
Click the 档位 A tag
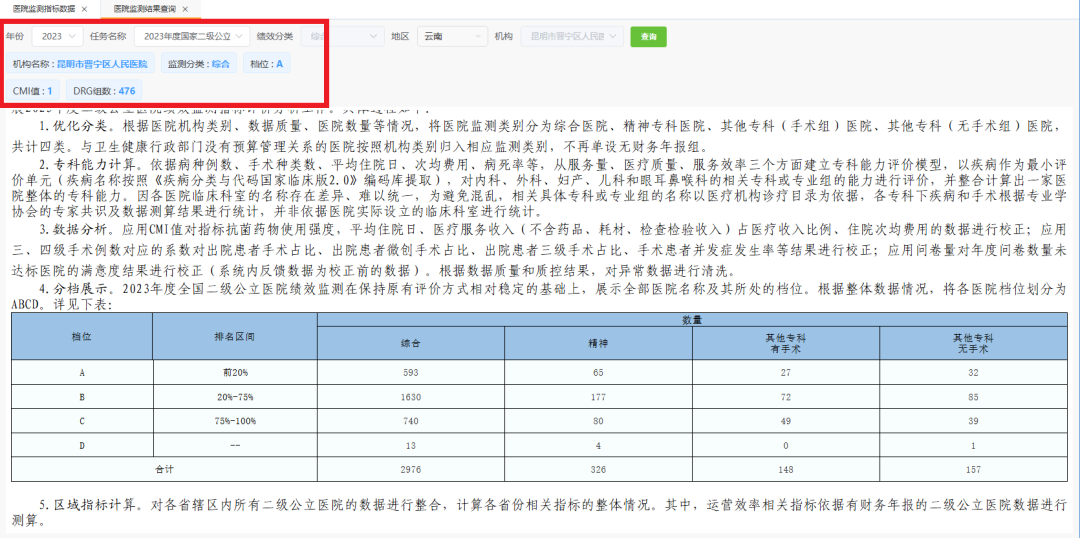tap(266, 64)
